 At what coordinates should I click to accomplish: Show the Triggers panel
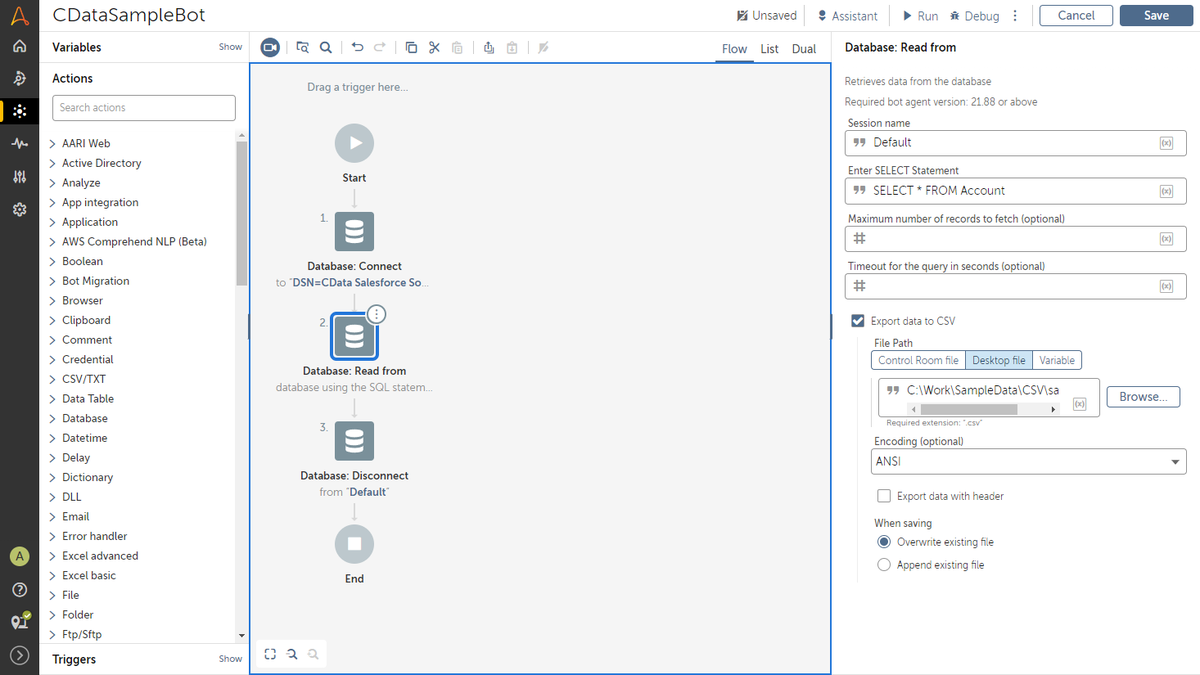coord(230,659)
